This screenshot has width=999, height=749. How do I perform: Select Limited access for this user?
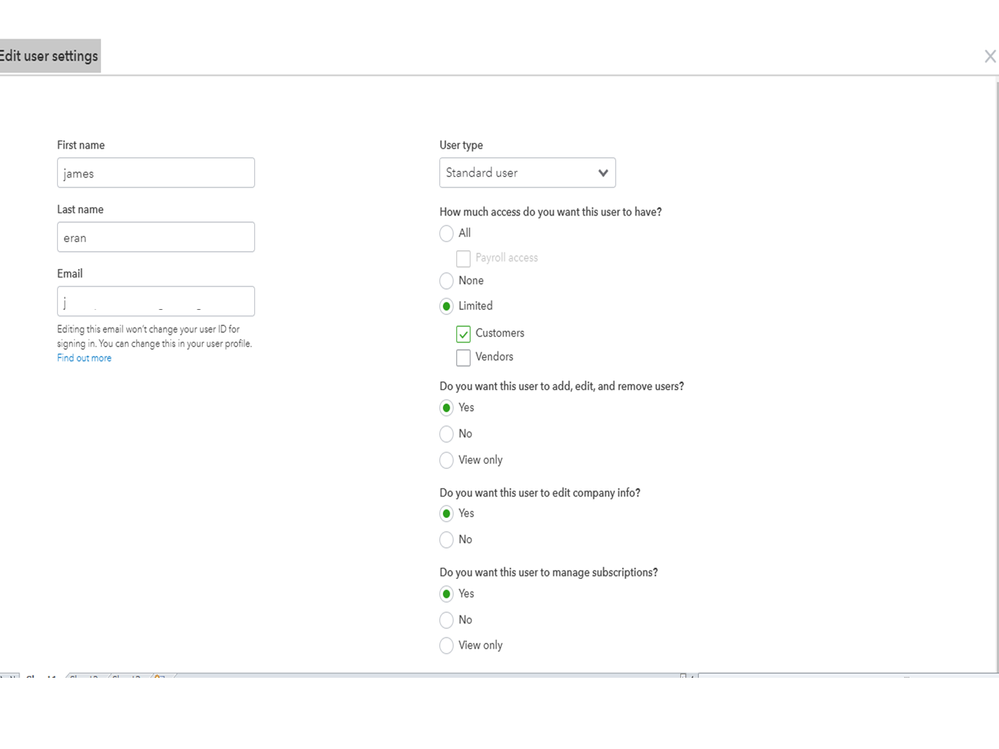coord(446,305)
